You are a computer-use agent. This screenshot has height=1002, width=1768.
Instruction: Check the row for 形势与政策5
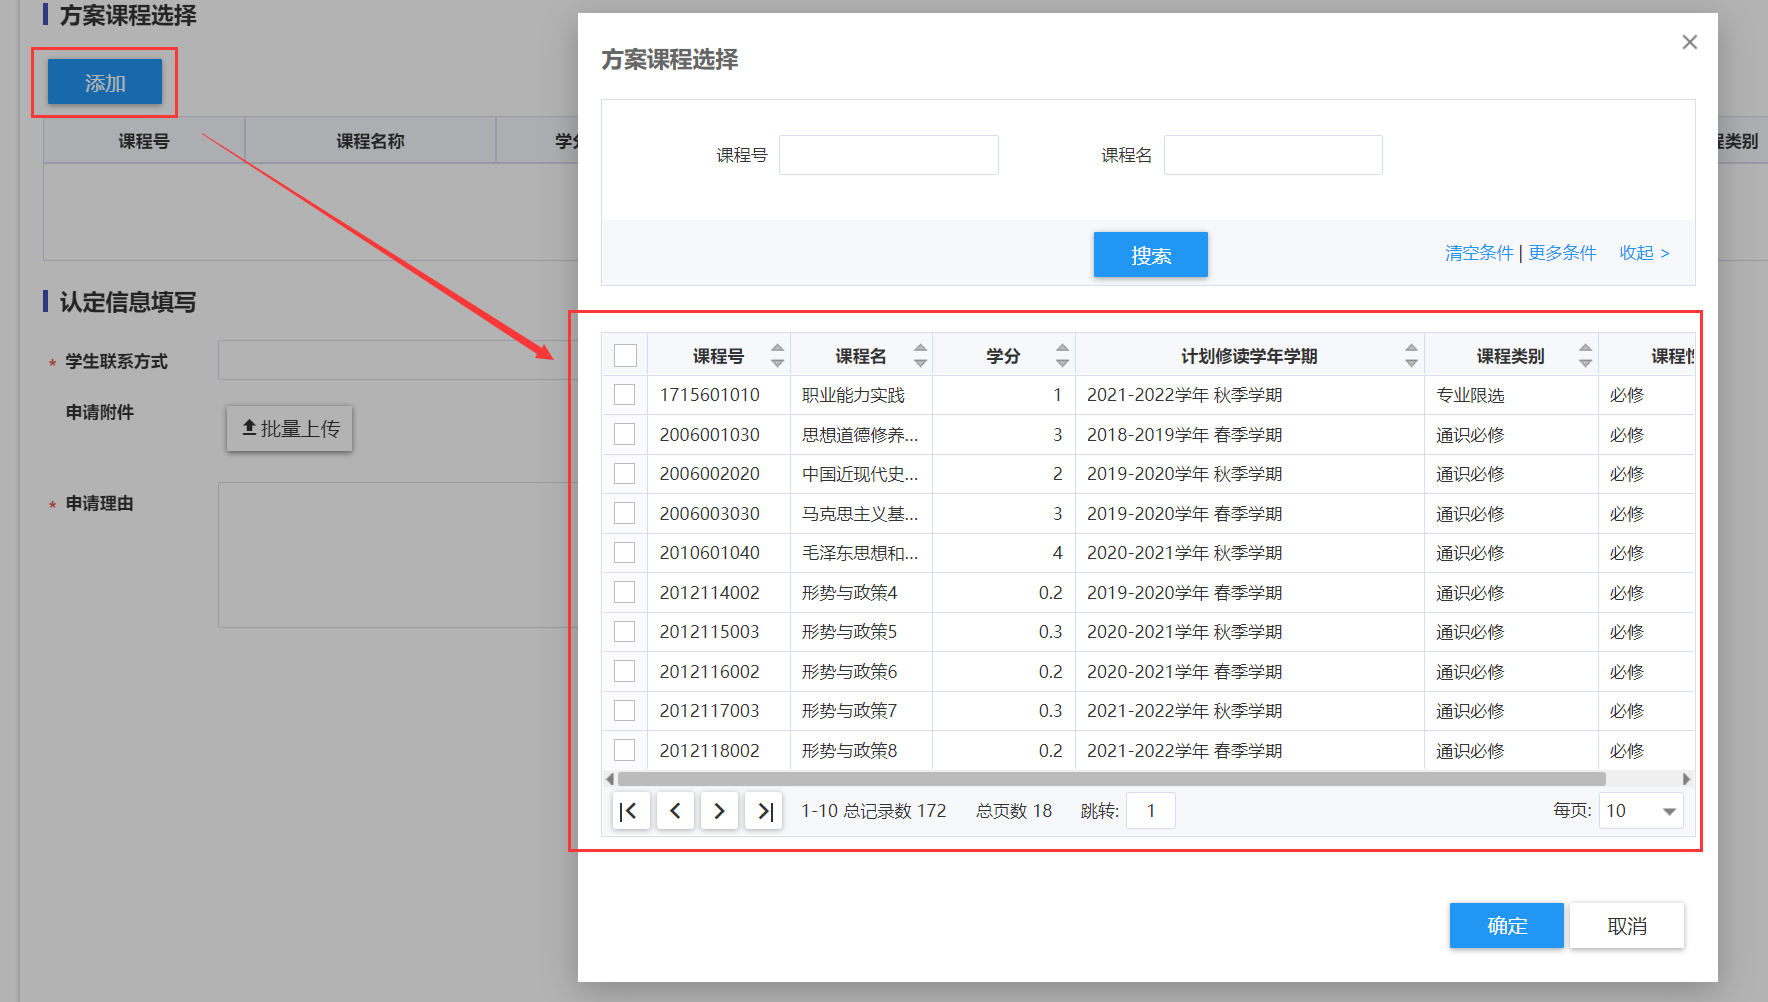(625, 632)
